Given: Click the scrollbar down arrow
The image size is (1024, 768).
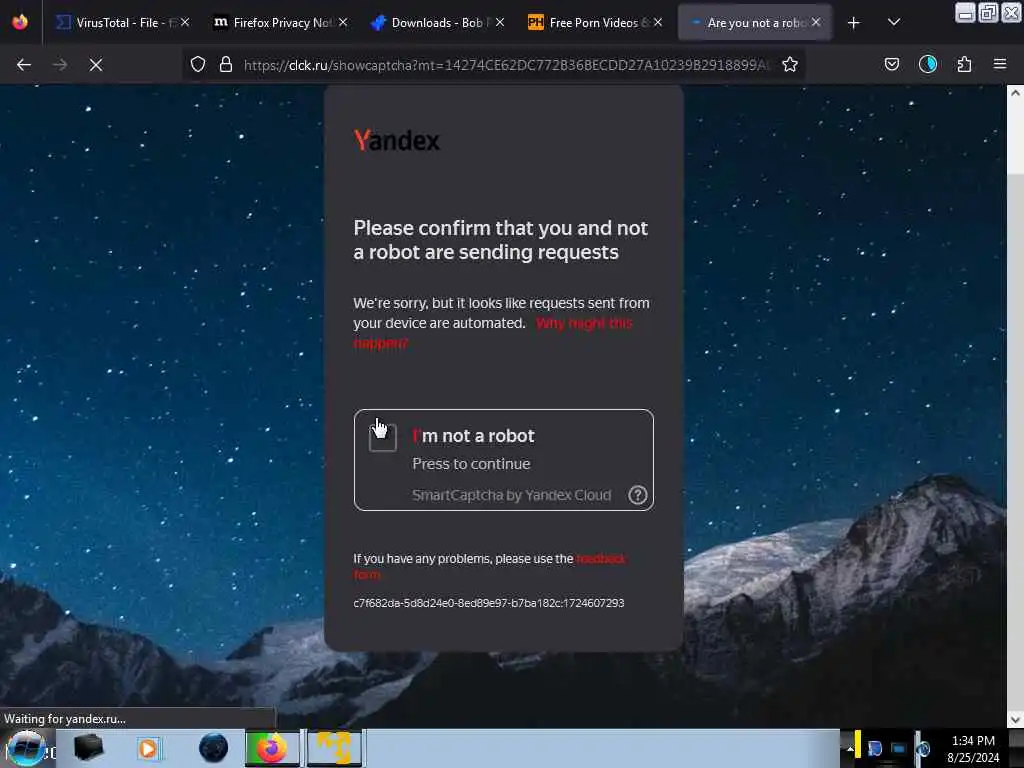Looking at the screenshot, I should coord(1015,720).
